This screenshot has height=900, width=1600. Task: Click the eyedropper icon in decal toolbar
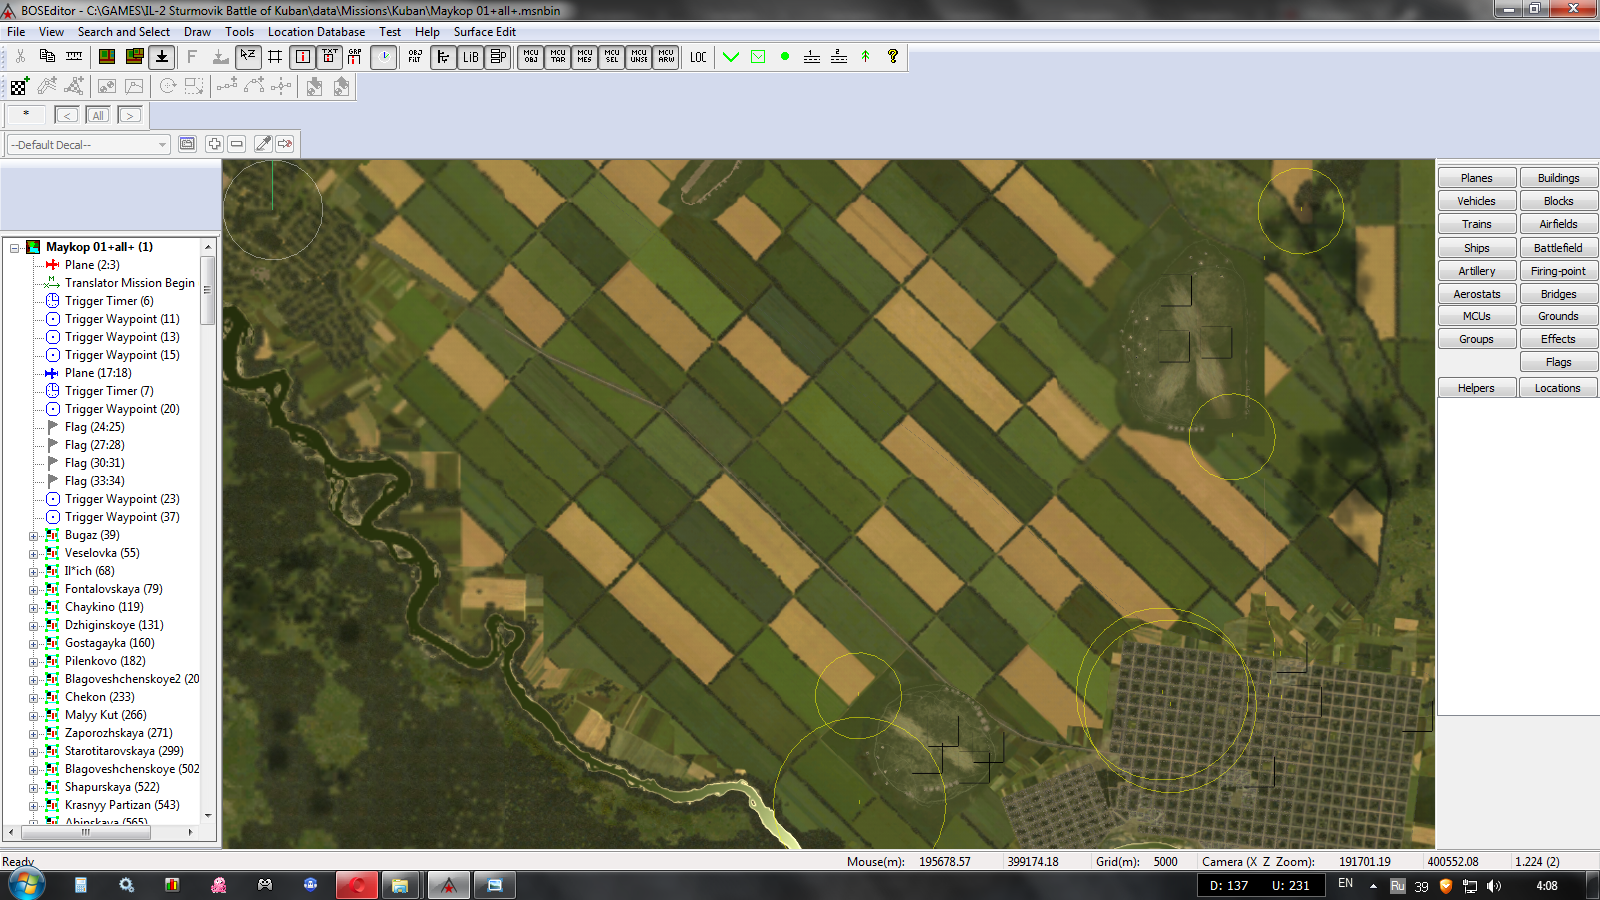click(263, 144)
